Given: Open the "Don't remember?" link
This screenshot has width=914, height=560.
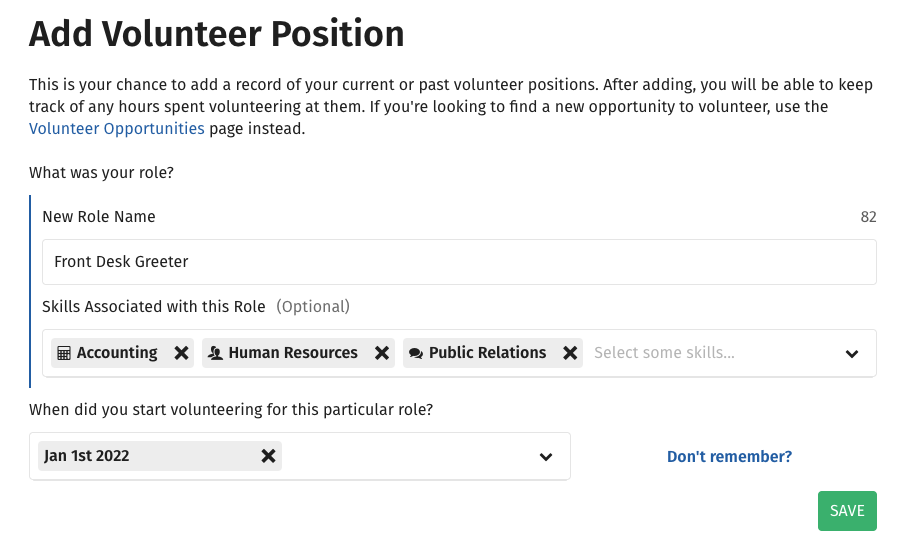Looking at the screenshot, I should 729,457.
